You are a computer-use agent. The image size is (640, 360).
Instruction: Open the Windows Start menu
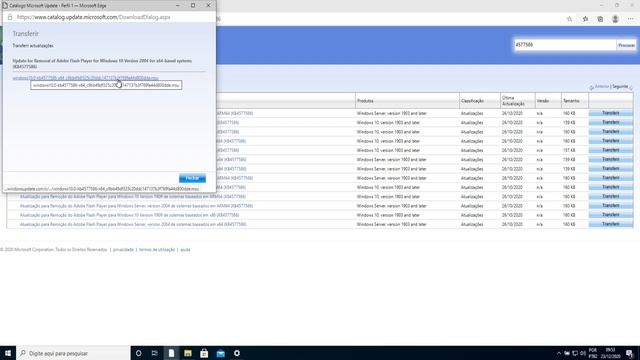pos(8,353)
